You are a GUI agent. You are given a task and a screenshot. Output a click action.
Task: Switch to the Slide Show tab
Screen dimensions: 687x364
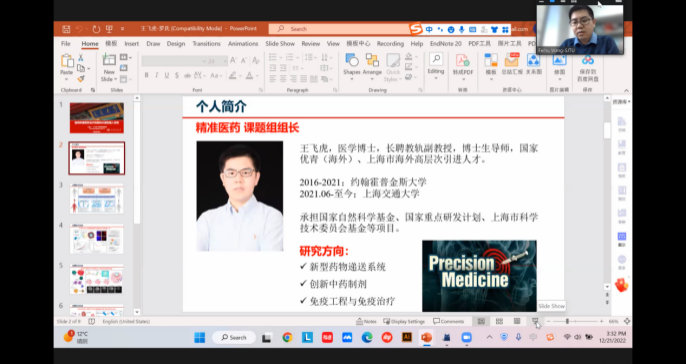click(x=280, y=44)
